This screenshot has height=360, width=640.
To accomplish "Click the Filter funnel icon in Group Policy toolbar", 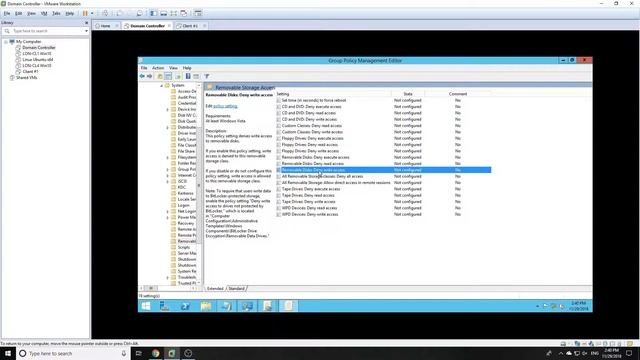I will click(207, 76).
